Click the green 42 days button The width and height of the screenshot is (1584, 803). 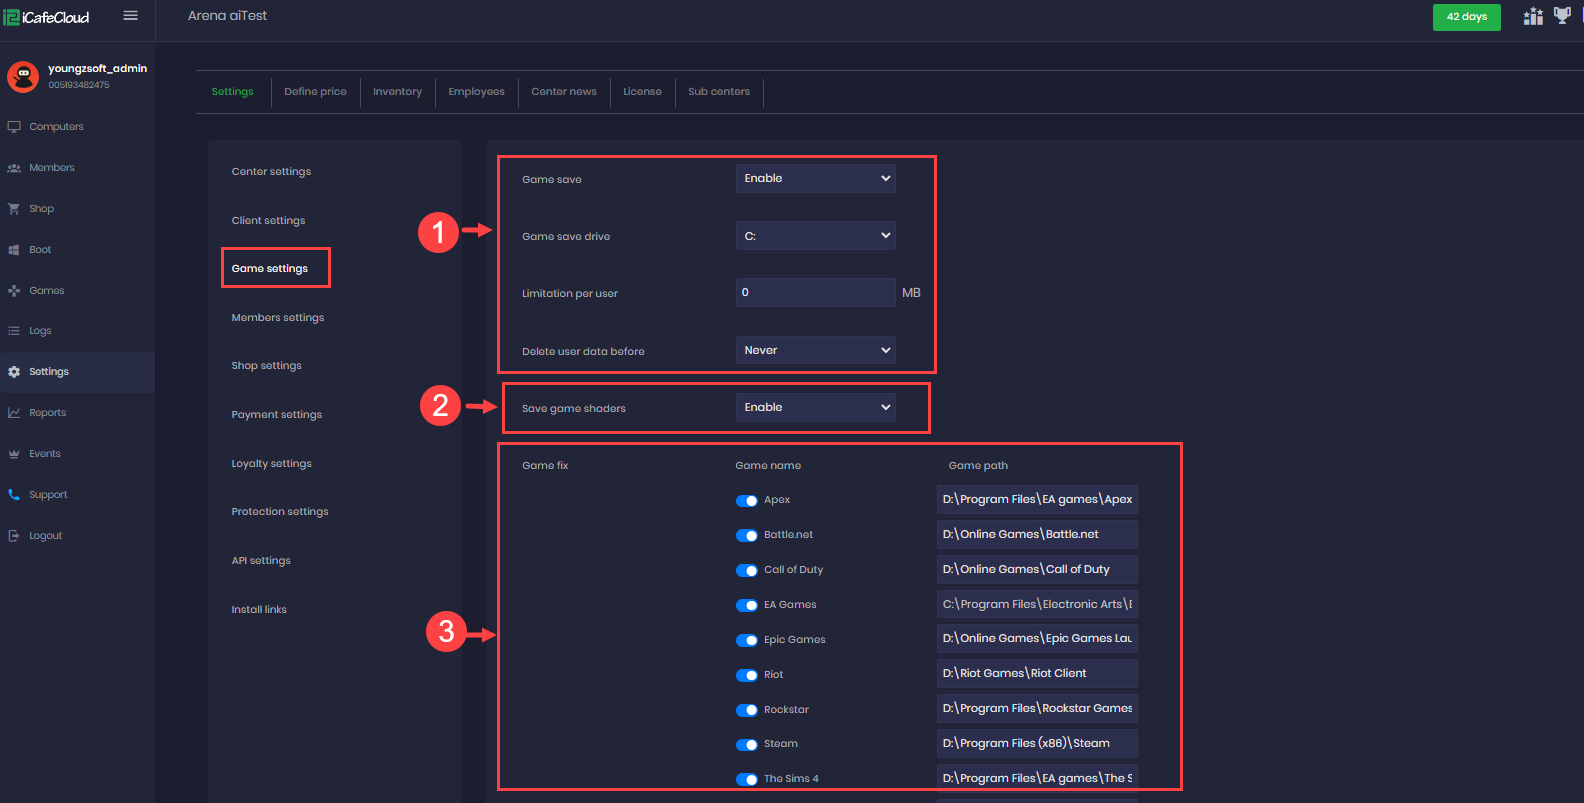point(1466,17)
